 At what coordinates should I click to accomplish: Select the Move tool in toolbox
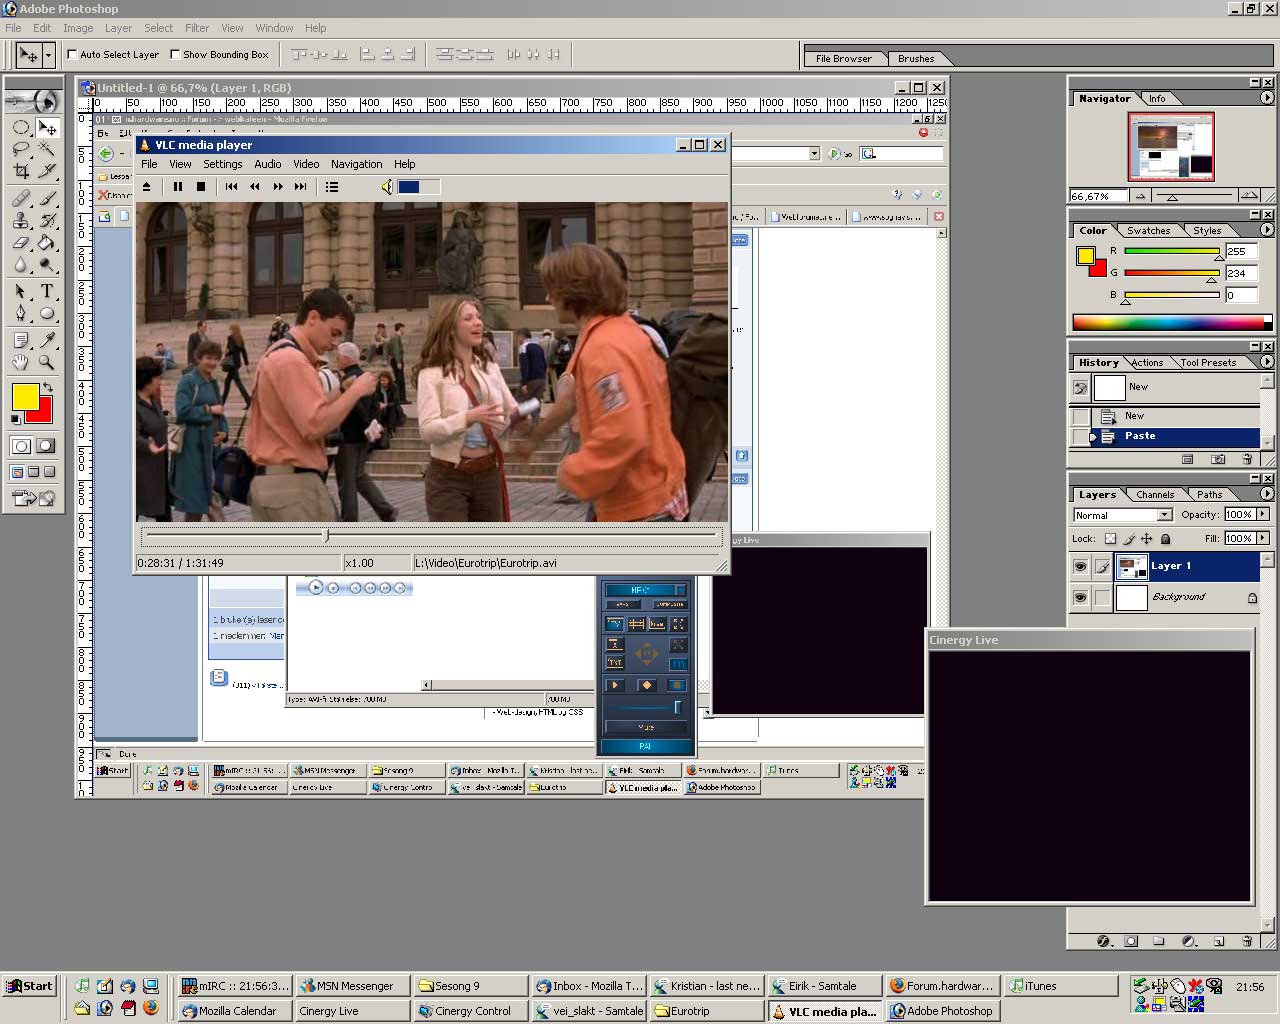[47, 127]
